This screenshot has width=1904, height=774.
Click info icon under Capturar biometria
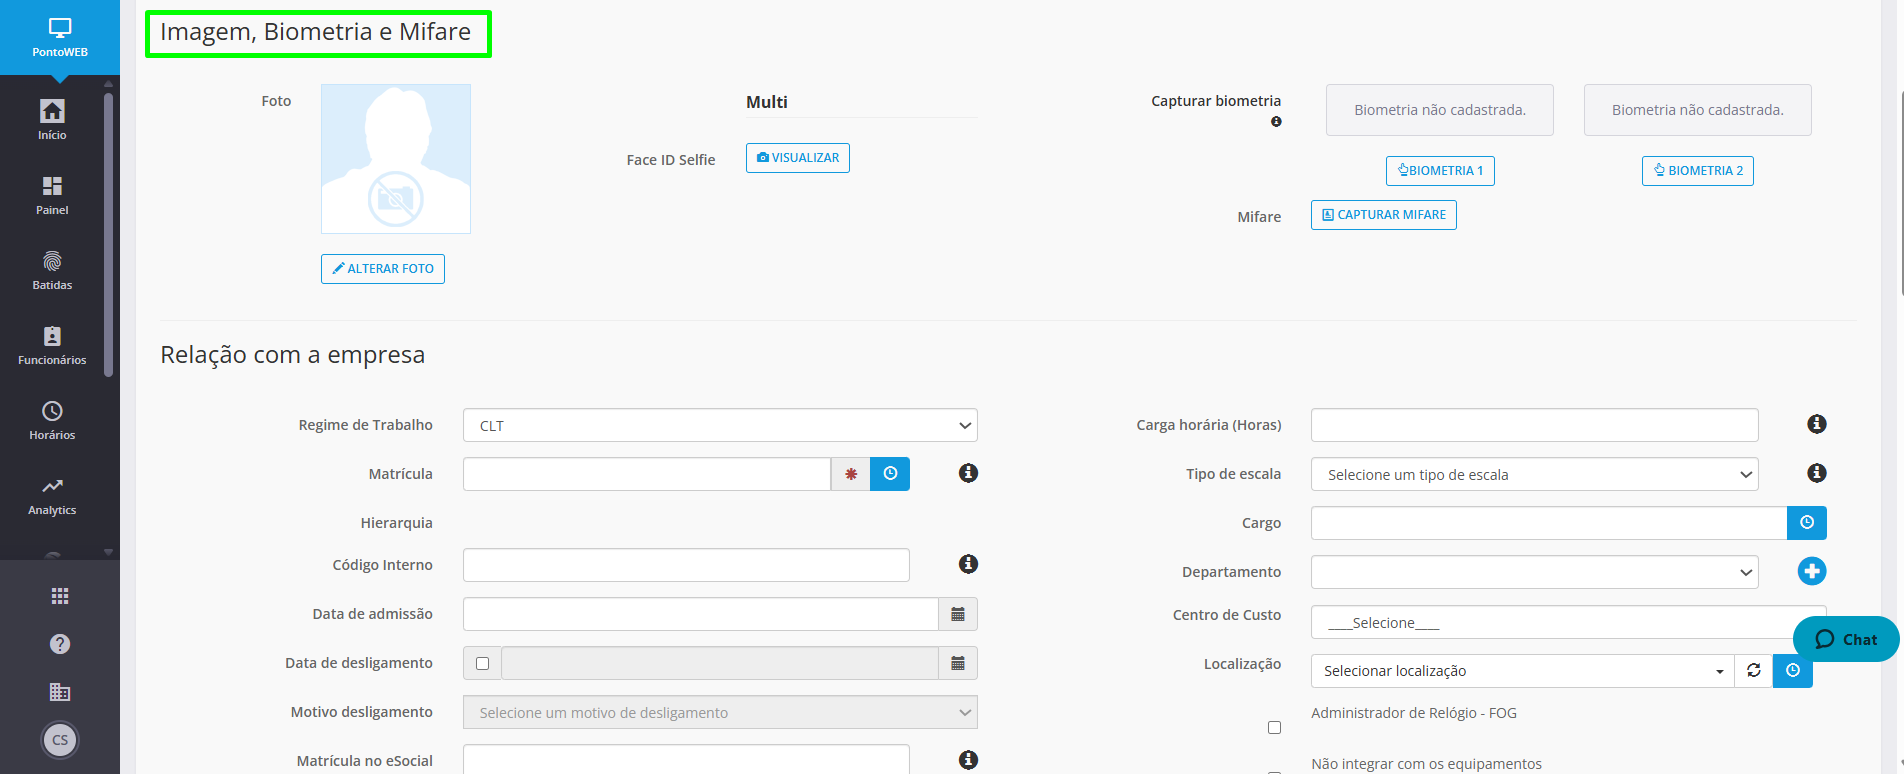point(1276,122)
